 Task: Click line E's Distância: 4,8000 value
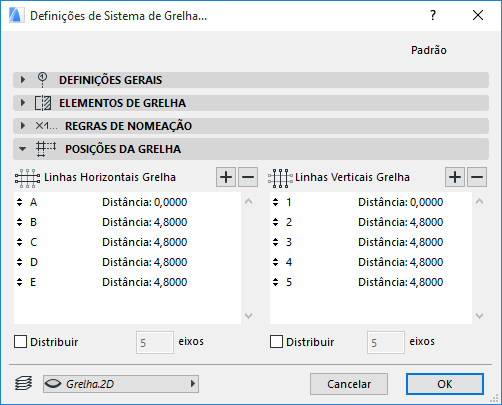pos(144,282)
